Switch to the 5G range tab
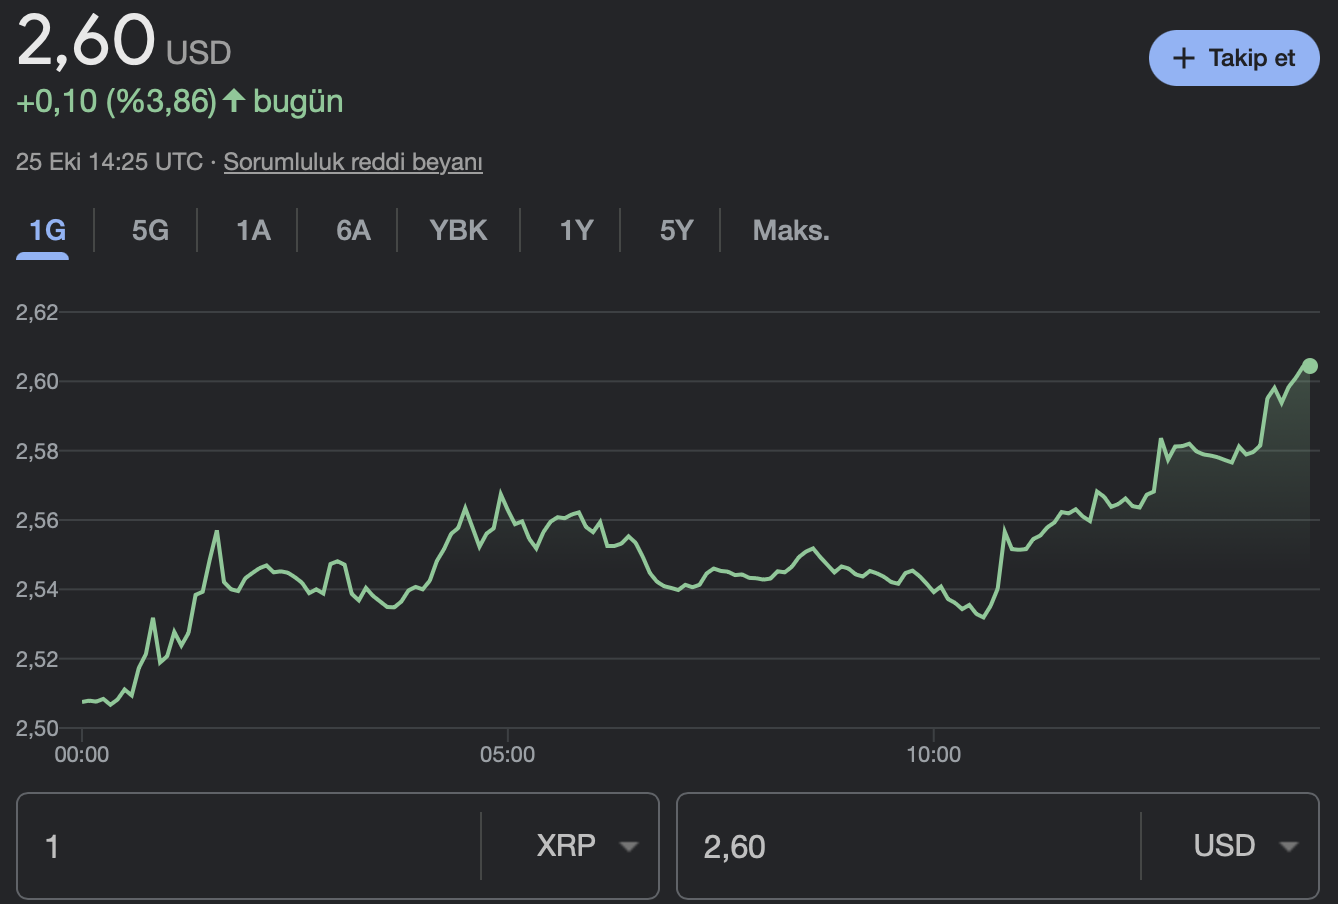 click(x=150, y=231)
